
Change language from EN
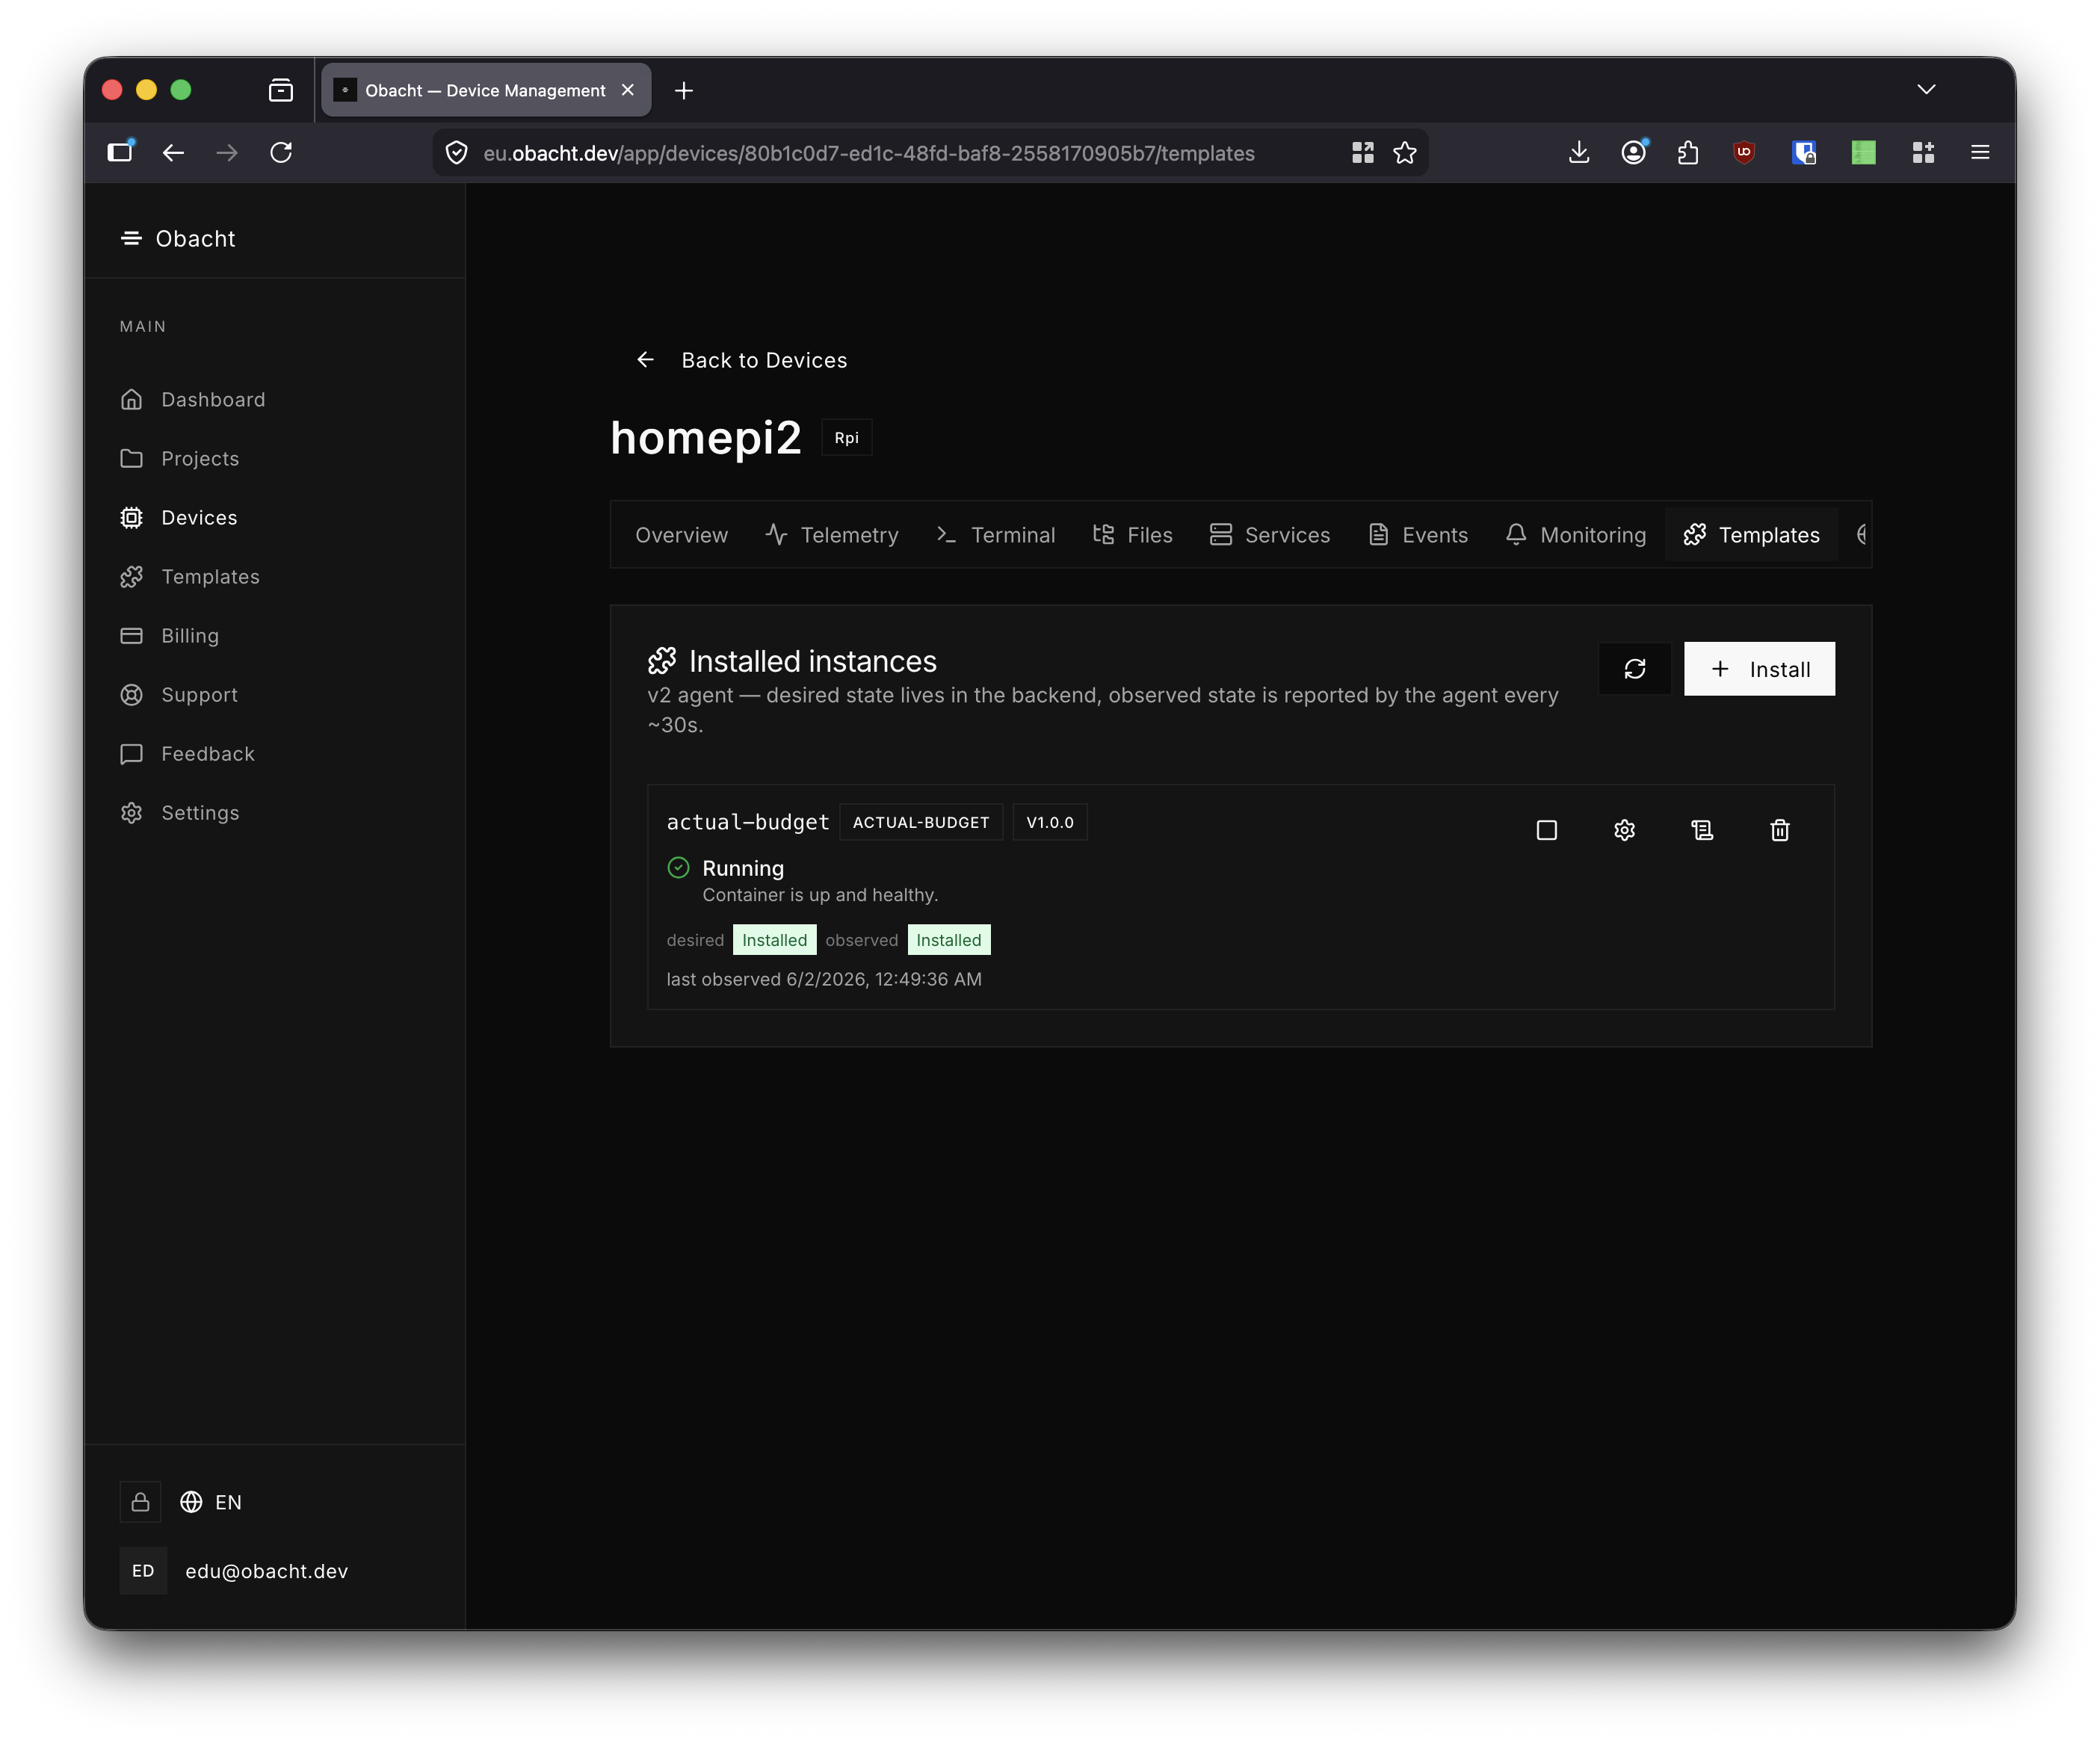click(211, 1503)
